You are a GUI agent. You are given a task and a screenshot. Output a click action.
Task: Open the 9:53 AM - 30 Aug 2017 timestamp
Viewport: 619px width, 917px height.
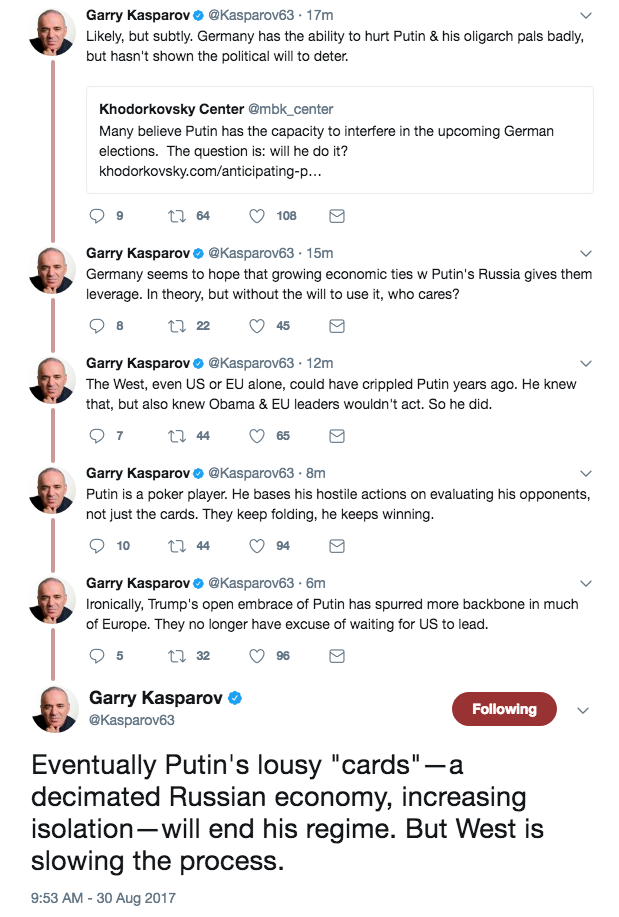click(103, 898)
